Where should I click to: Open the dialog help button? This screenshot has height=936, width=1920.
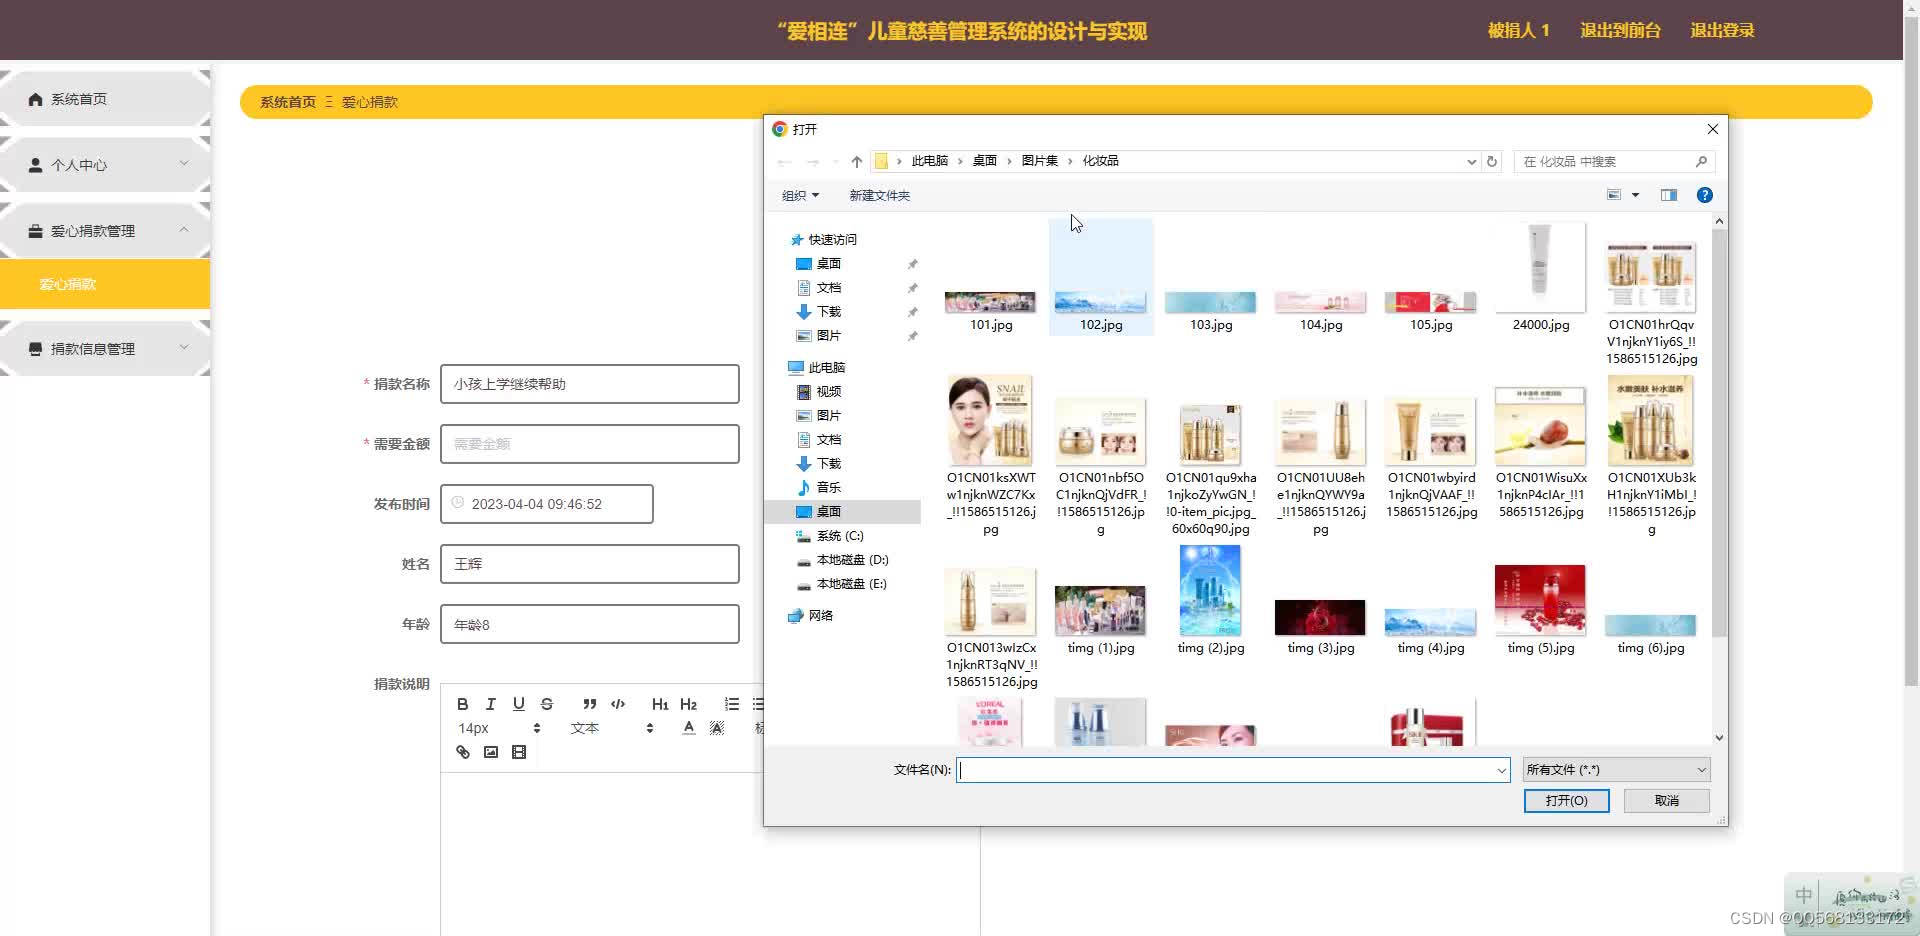(x=1705, y=195)
